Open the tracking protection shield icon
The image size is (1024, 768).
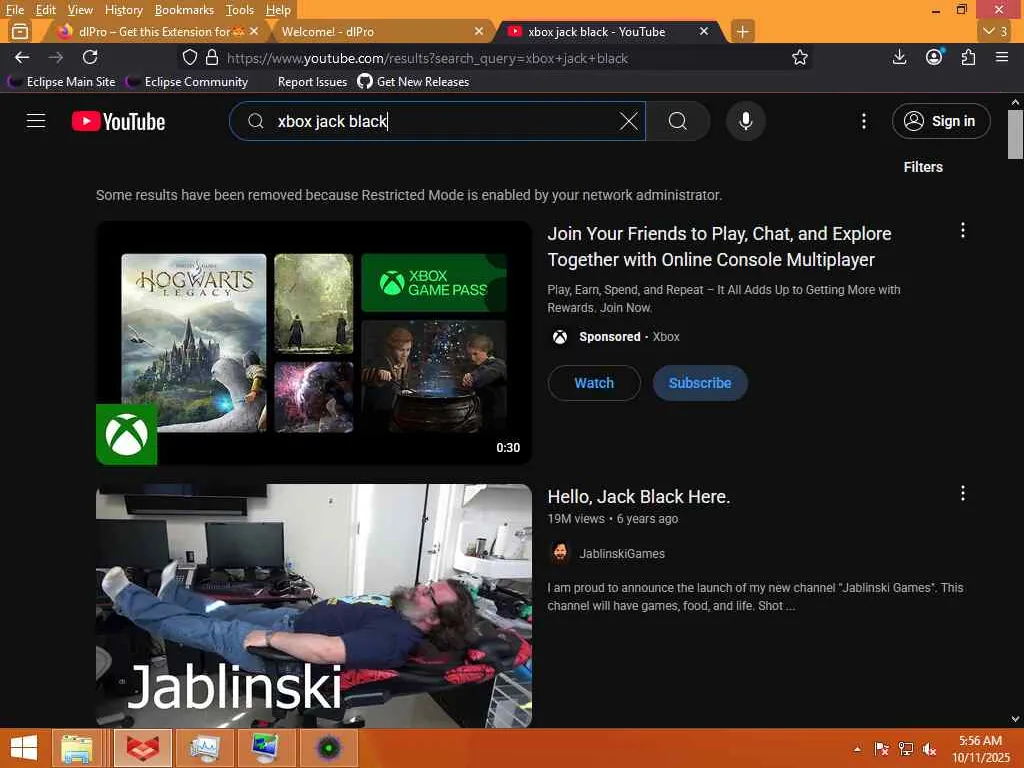click(189, 57)
